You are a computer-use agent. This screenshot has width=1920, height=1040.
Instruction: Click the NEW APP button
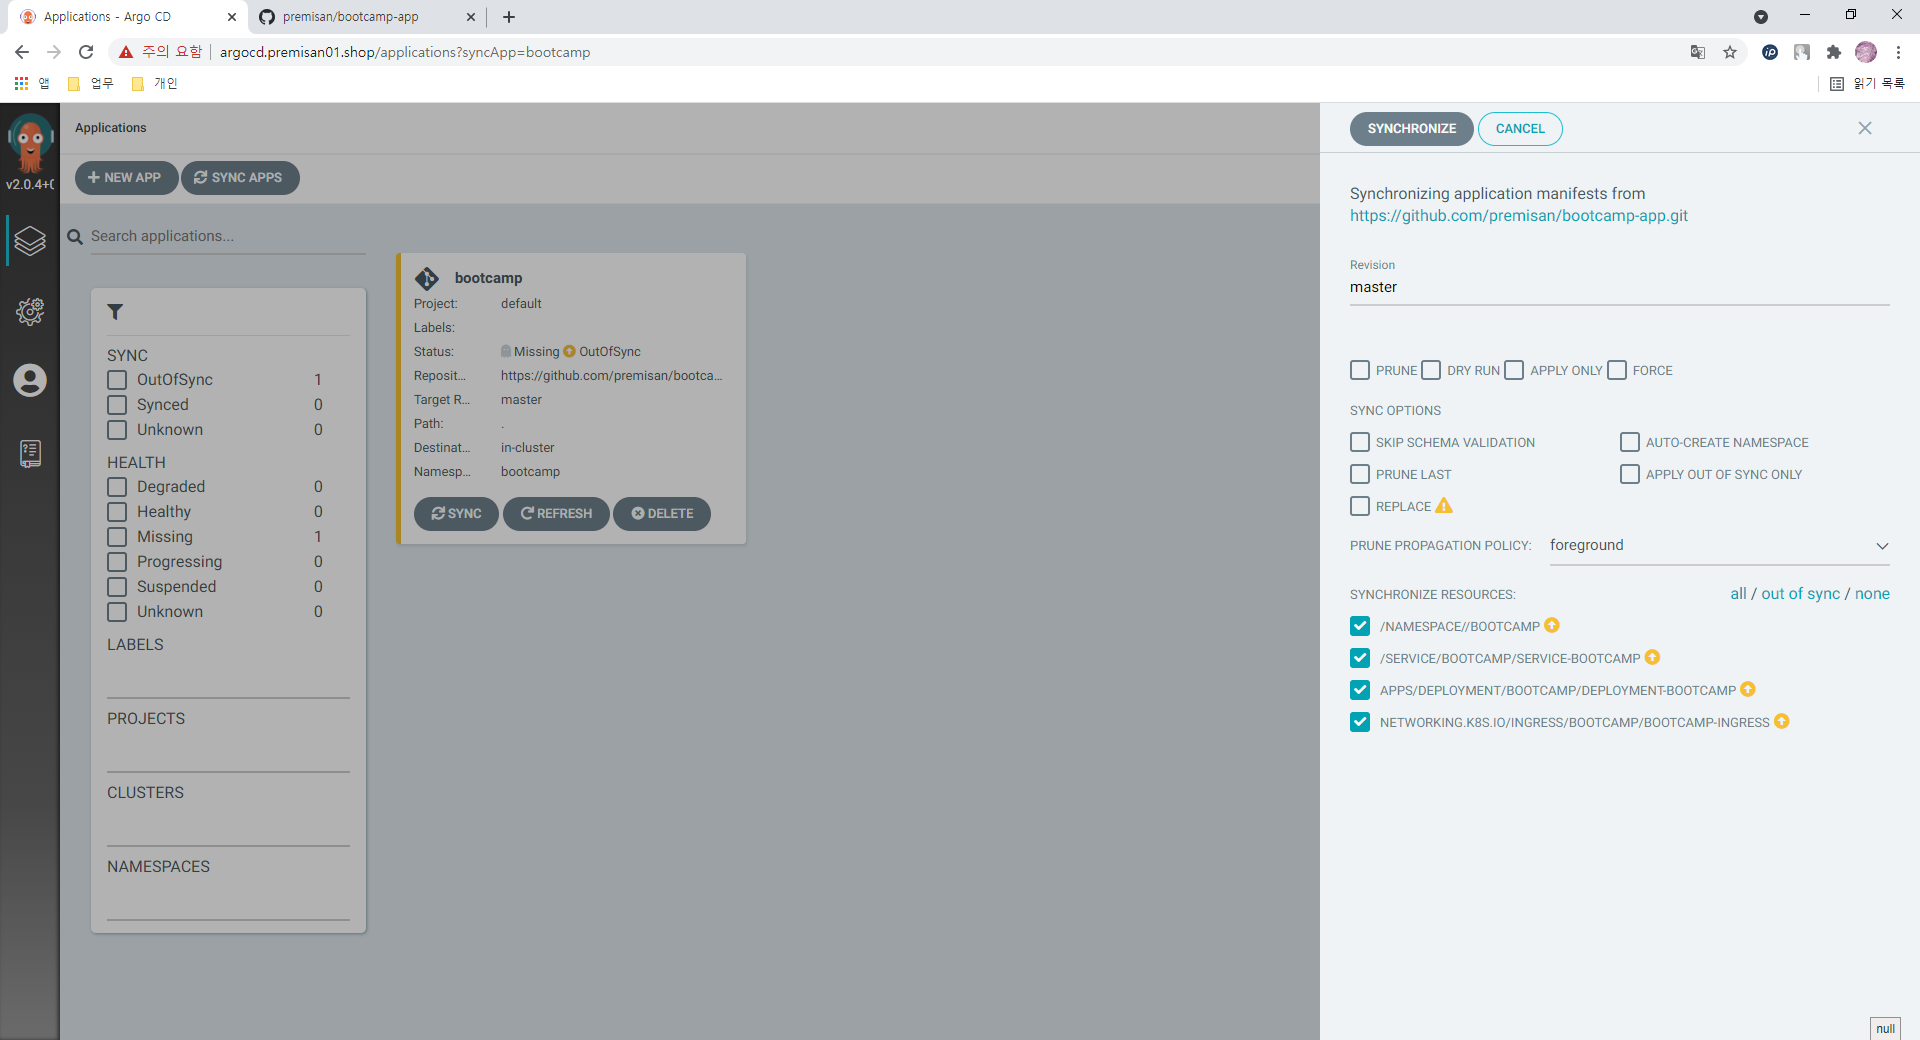126,178
